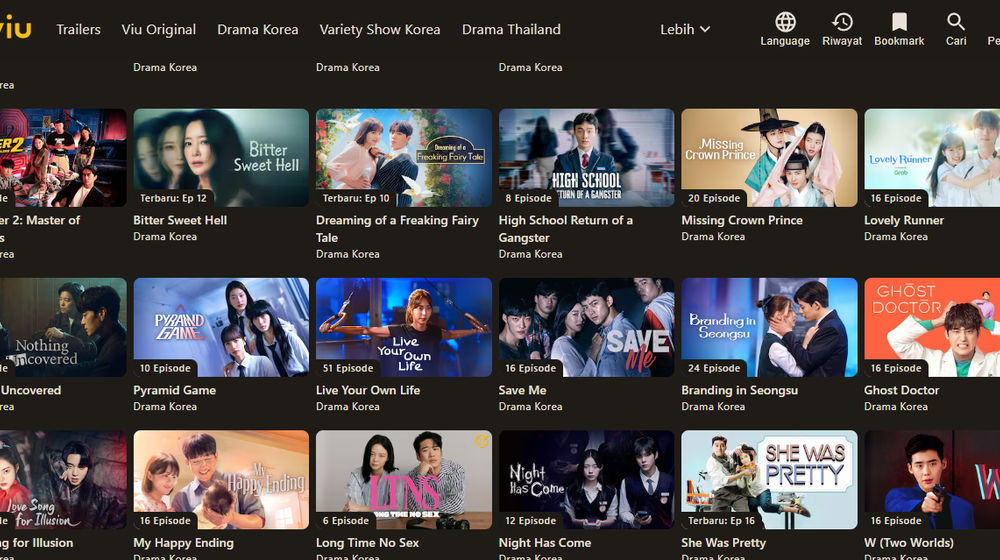The image size is (1000, 560).
Task: Click the Ghost Doctor title link
Action: pyautogui.click(x=901, y=390)
